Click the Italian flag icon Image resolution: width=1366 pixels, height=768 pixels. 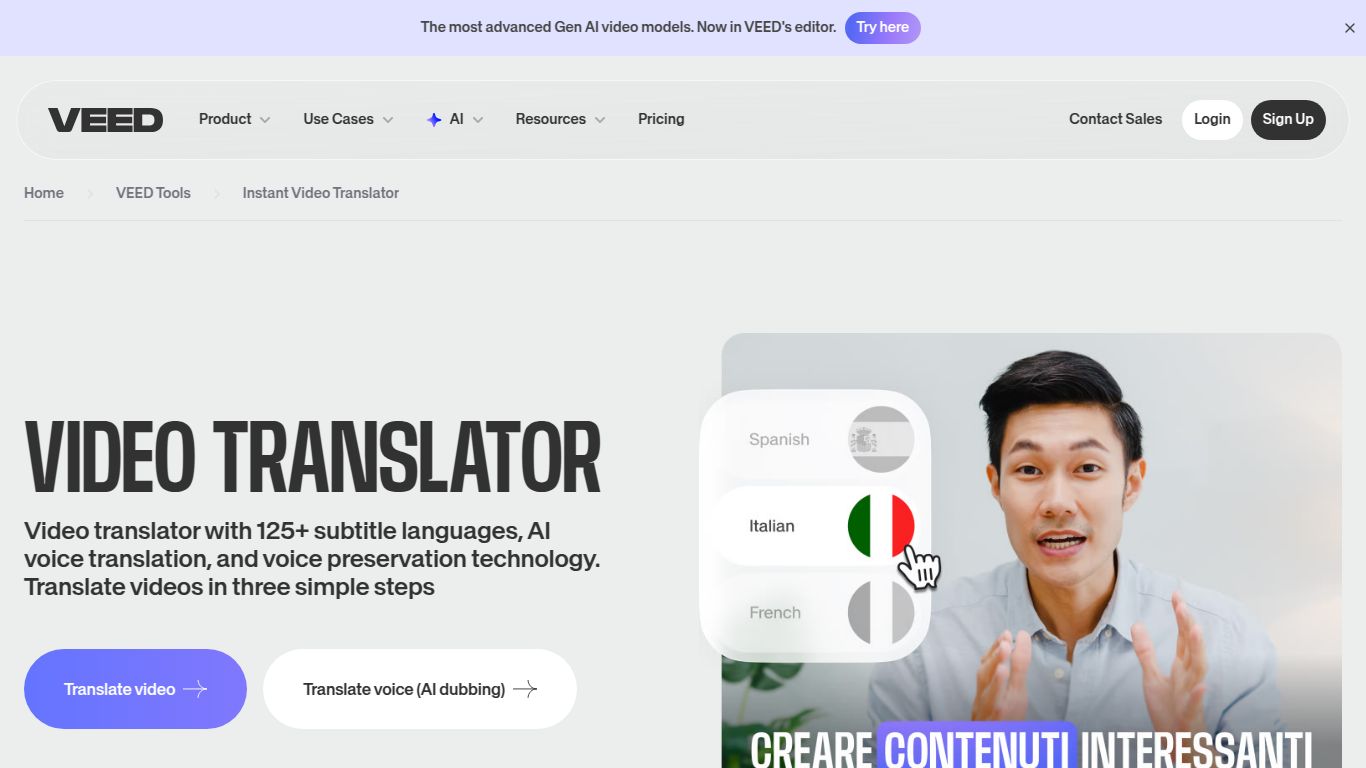[881, 525]
